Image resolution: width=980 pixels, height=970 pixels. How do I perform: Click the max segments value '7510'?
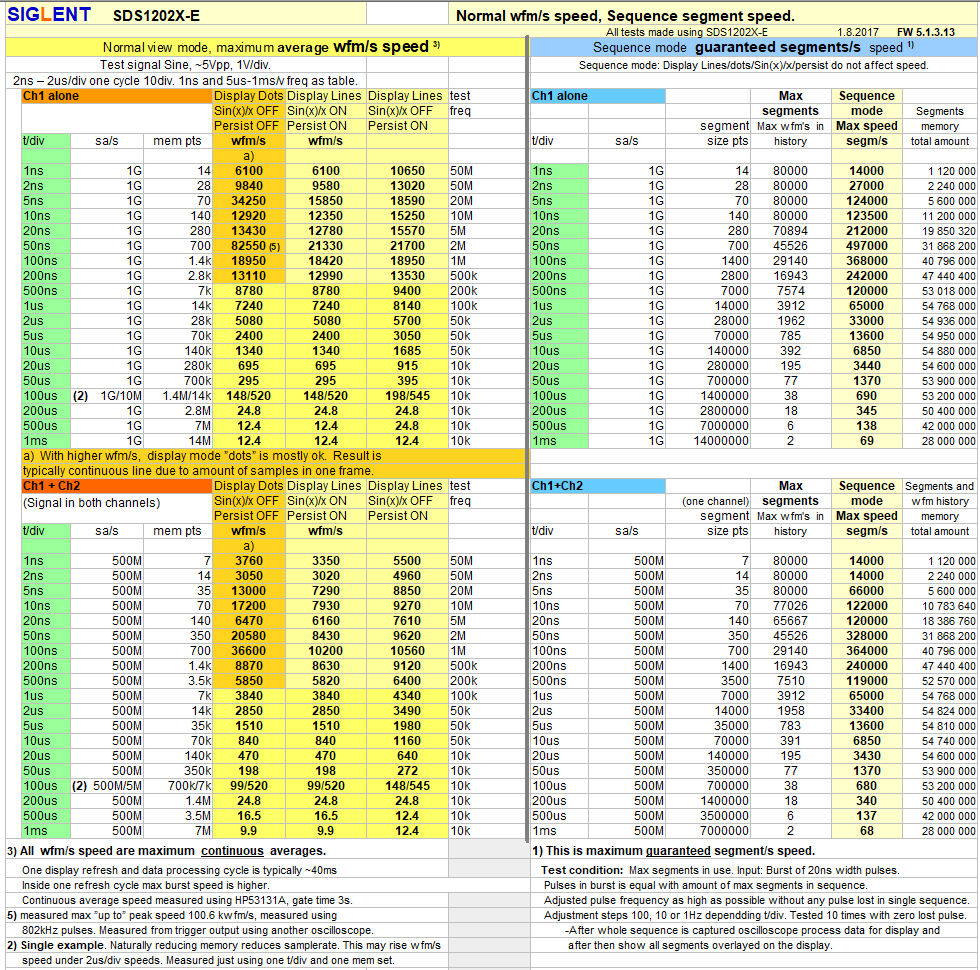click(790, 681)
